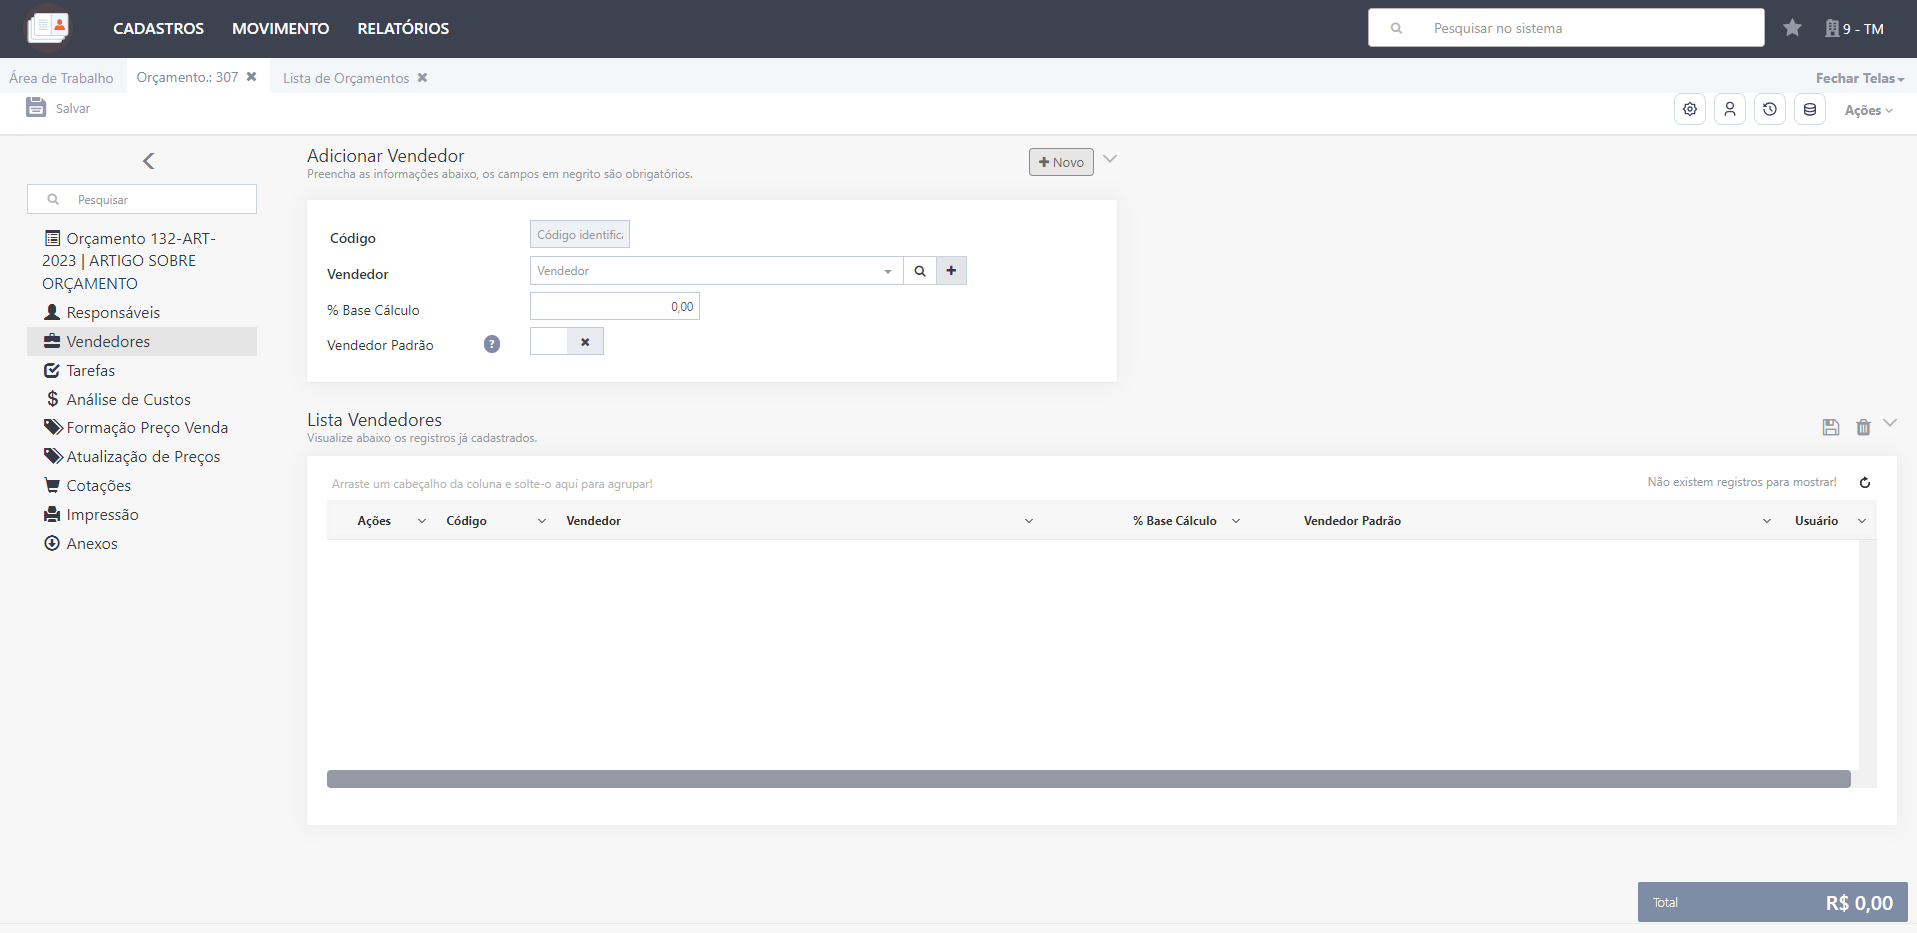Open the CADASTROS menu

(158, 29)
